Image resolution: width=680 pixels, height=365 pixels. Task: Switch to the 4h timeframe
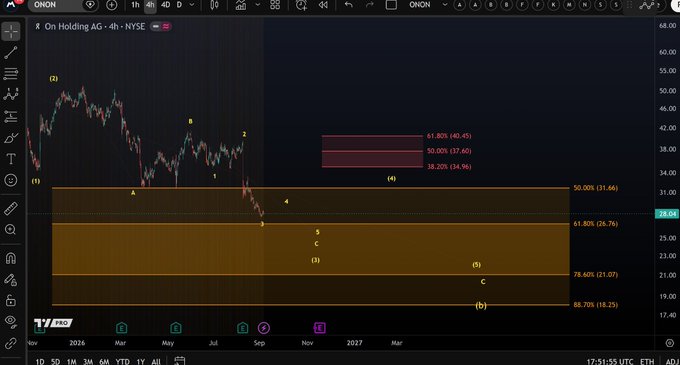coord(150,5)
